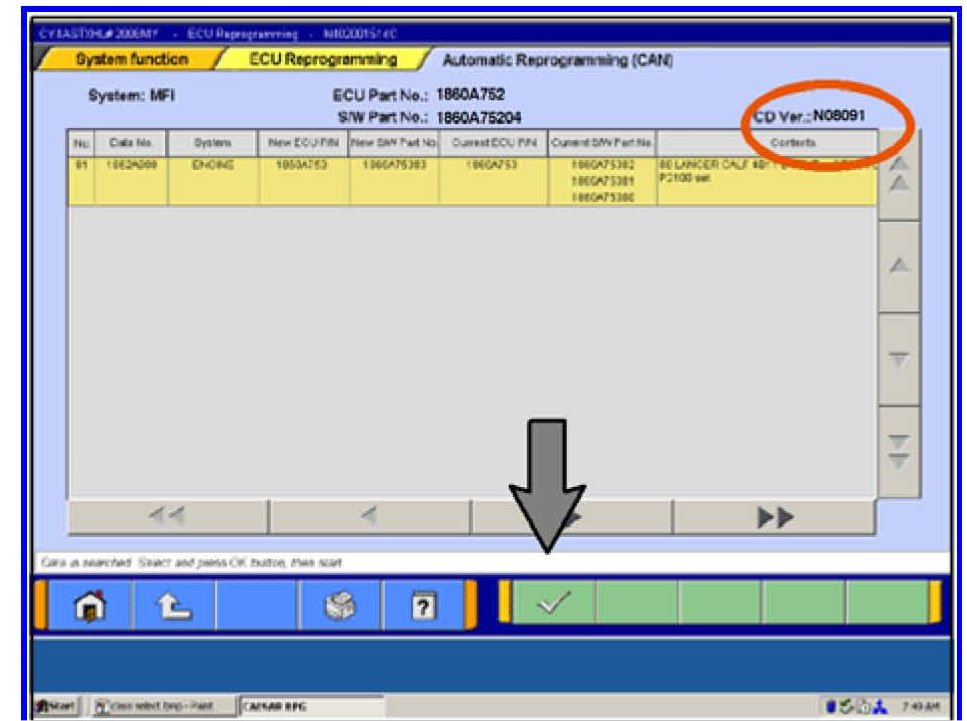Jump to the last page with double-right arrows
967x721 pixels.
click(x=773, y=517)
